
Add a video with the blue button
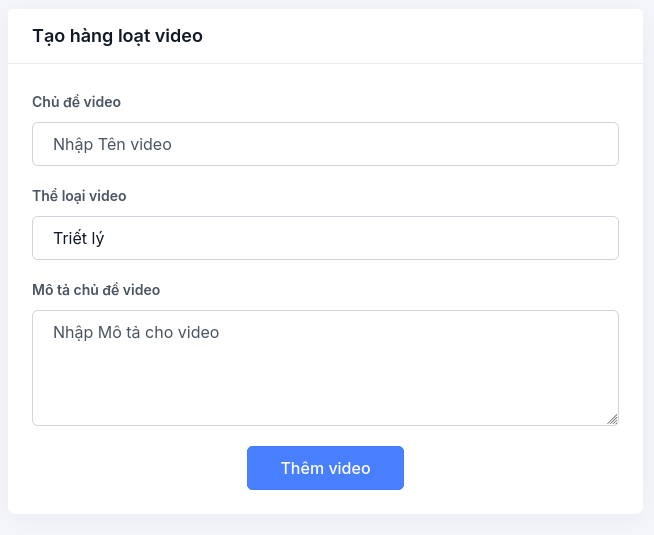[325, 468]
